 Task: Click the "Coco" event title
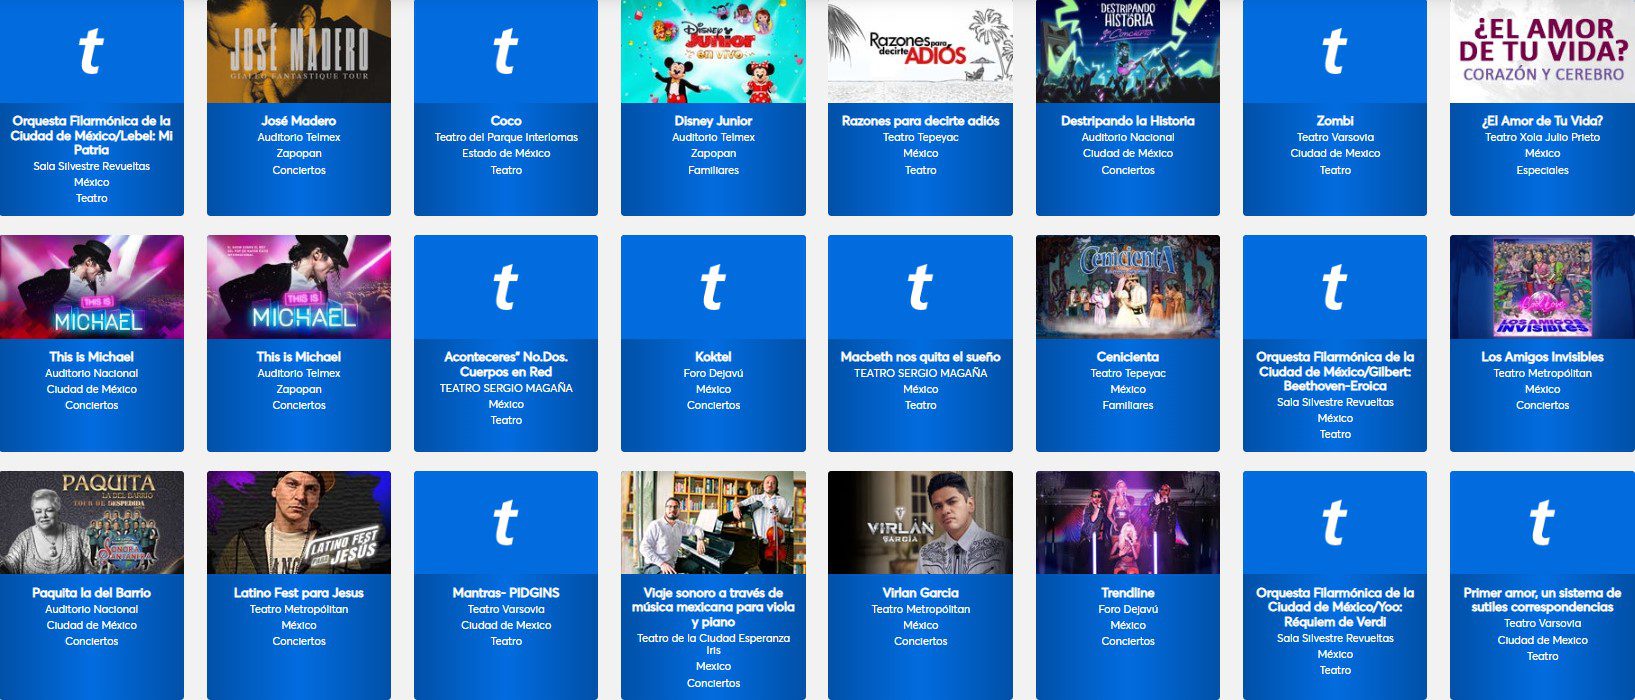506,121
